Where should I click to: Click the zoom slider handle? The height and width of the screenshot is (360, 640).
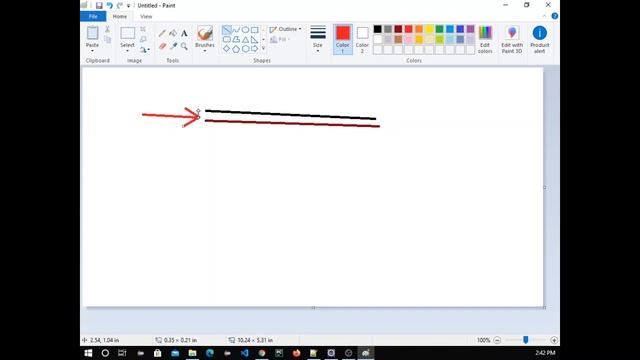(x=526, y=340)
